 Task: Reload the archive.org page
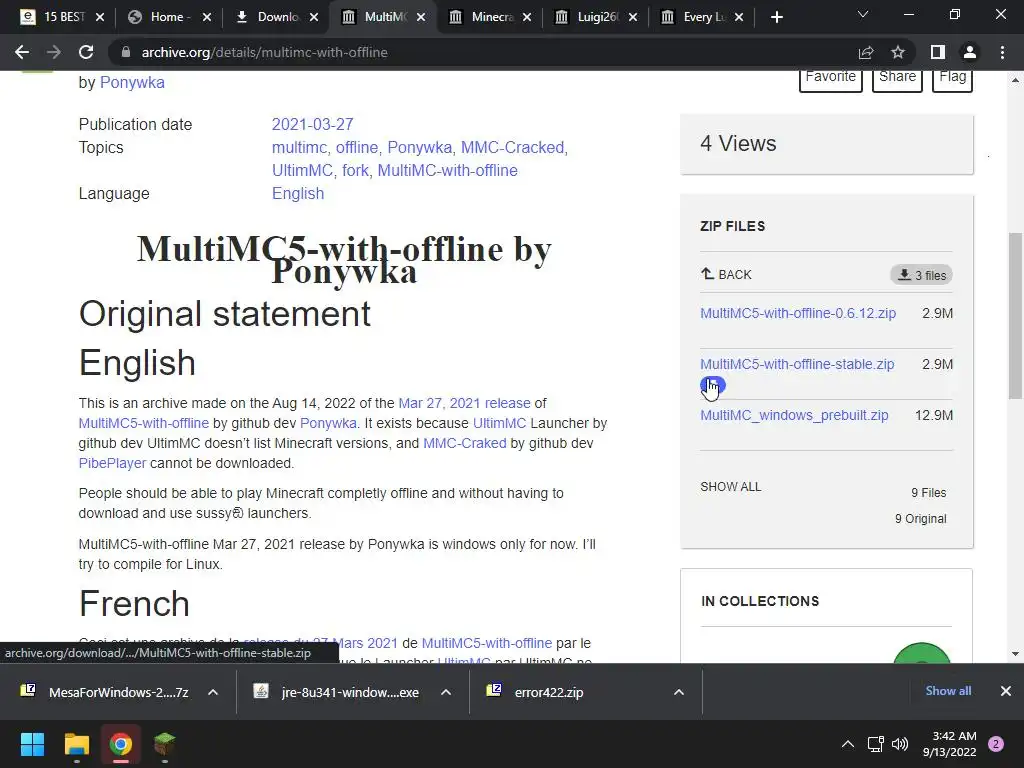pyautogui.click(x=86, y=52)
